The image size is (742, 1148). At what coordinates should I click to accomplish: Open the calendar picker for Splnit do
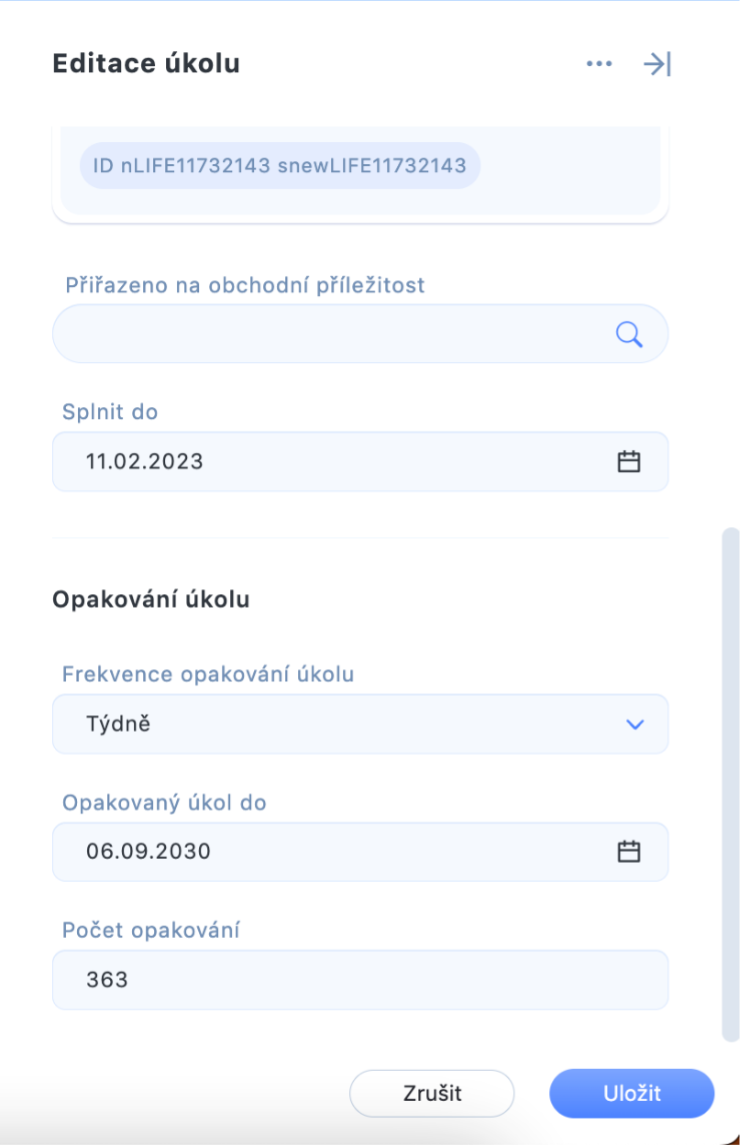[x=628, y=462]
